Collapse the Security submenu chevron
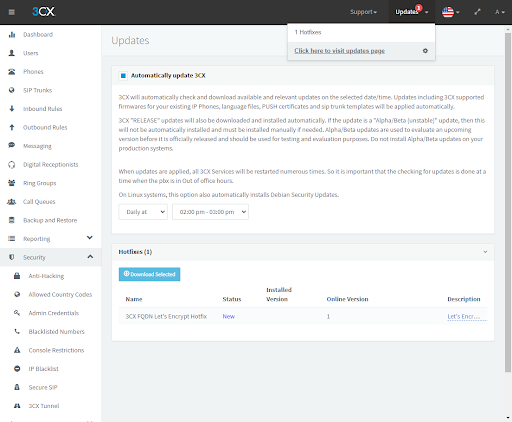The image size is (512, 422). (x=90, y=257)
